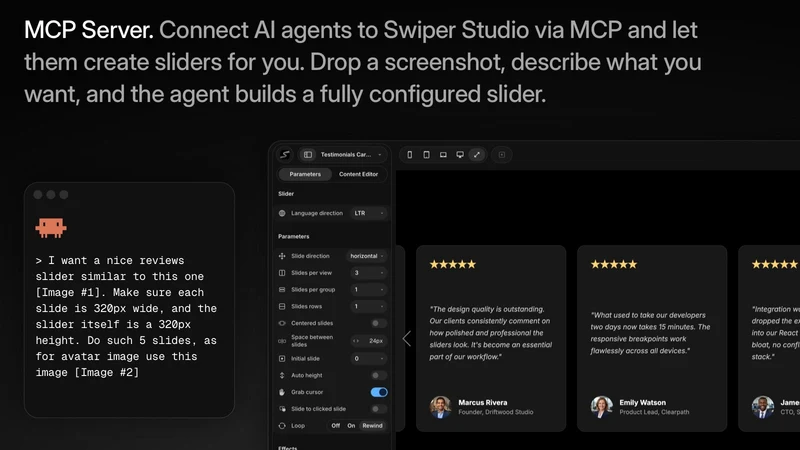
Task: Click the Initial slide icon
Action: pyautogui.click(x=282, y=359)
